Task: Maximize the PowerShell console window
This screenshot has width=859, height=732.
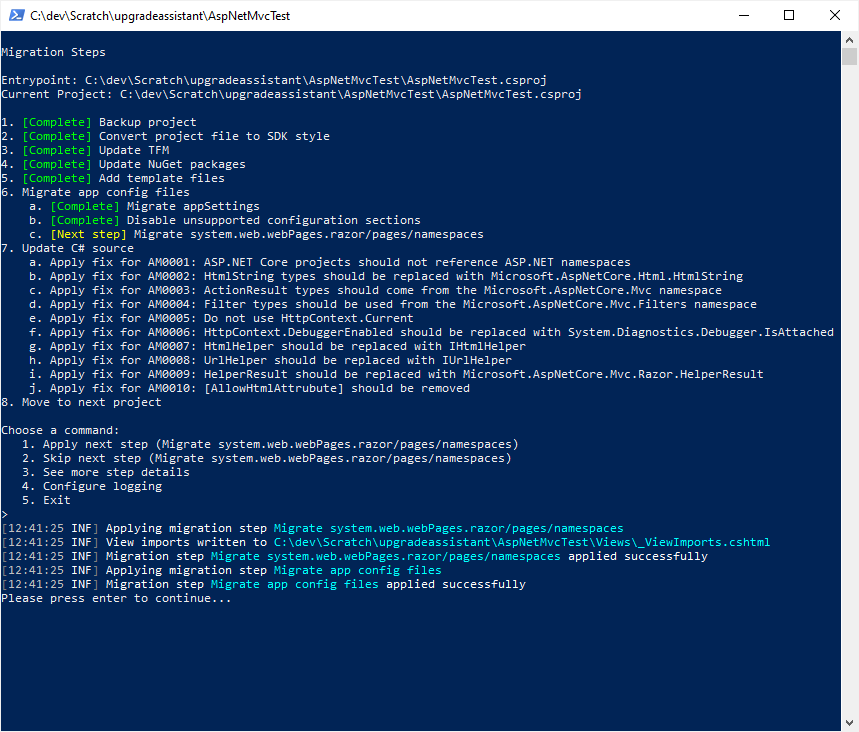Action: (x=789, y=16)
